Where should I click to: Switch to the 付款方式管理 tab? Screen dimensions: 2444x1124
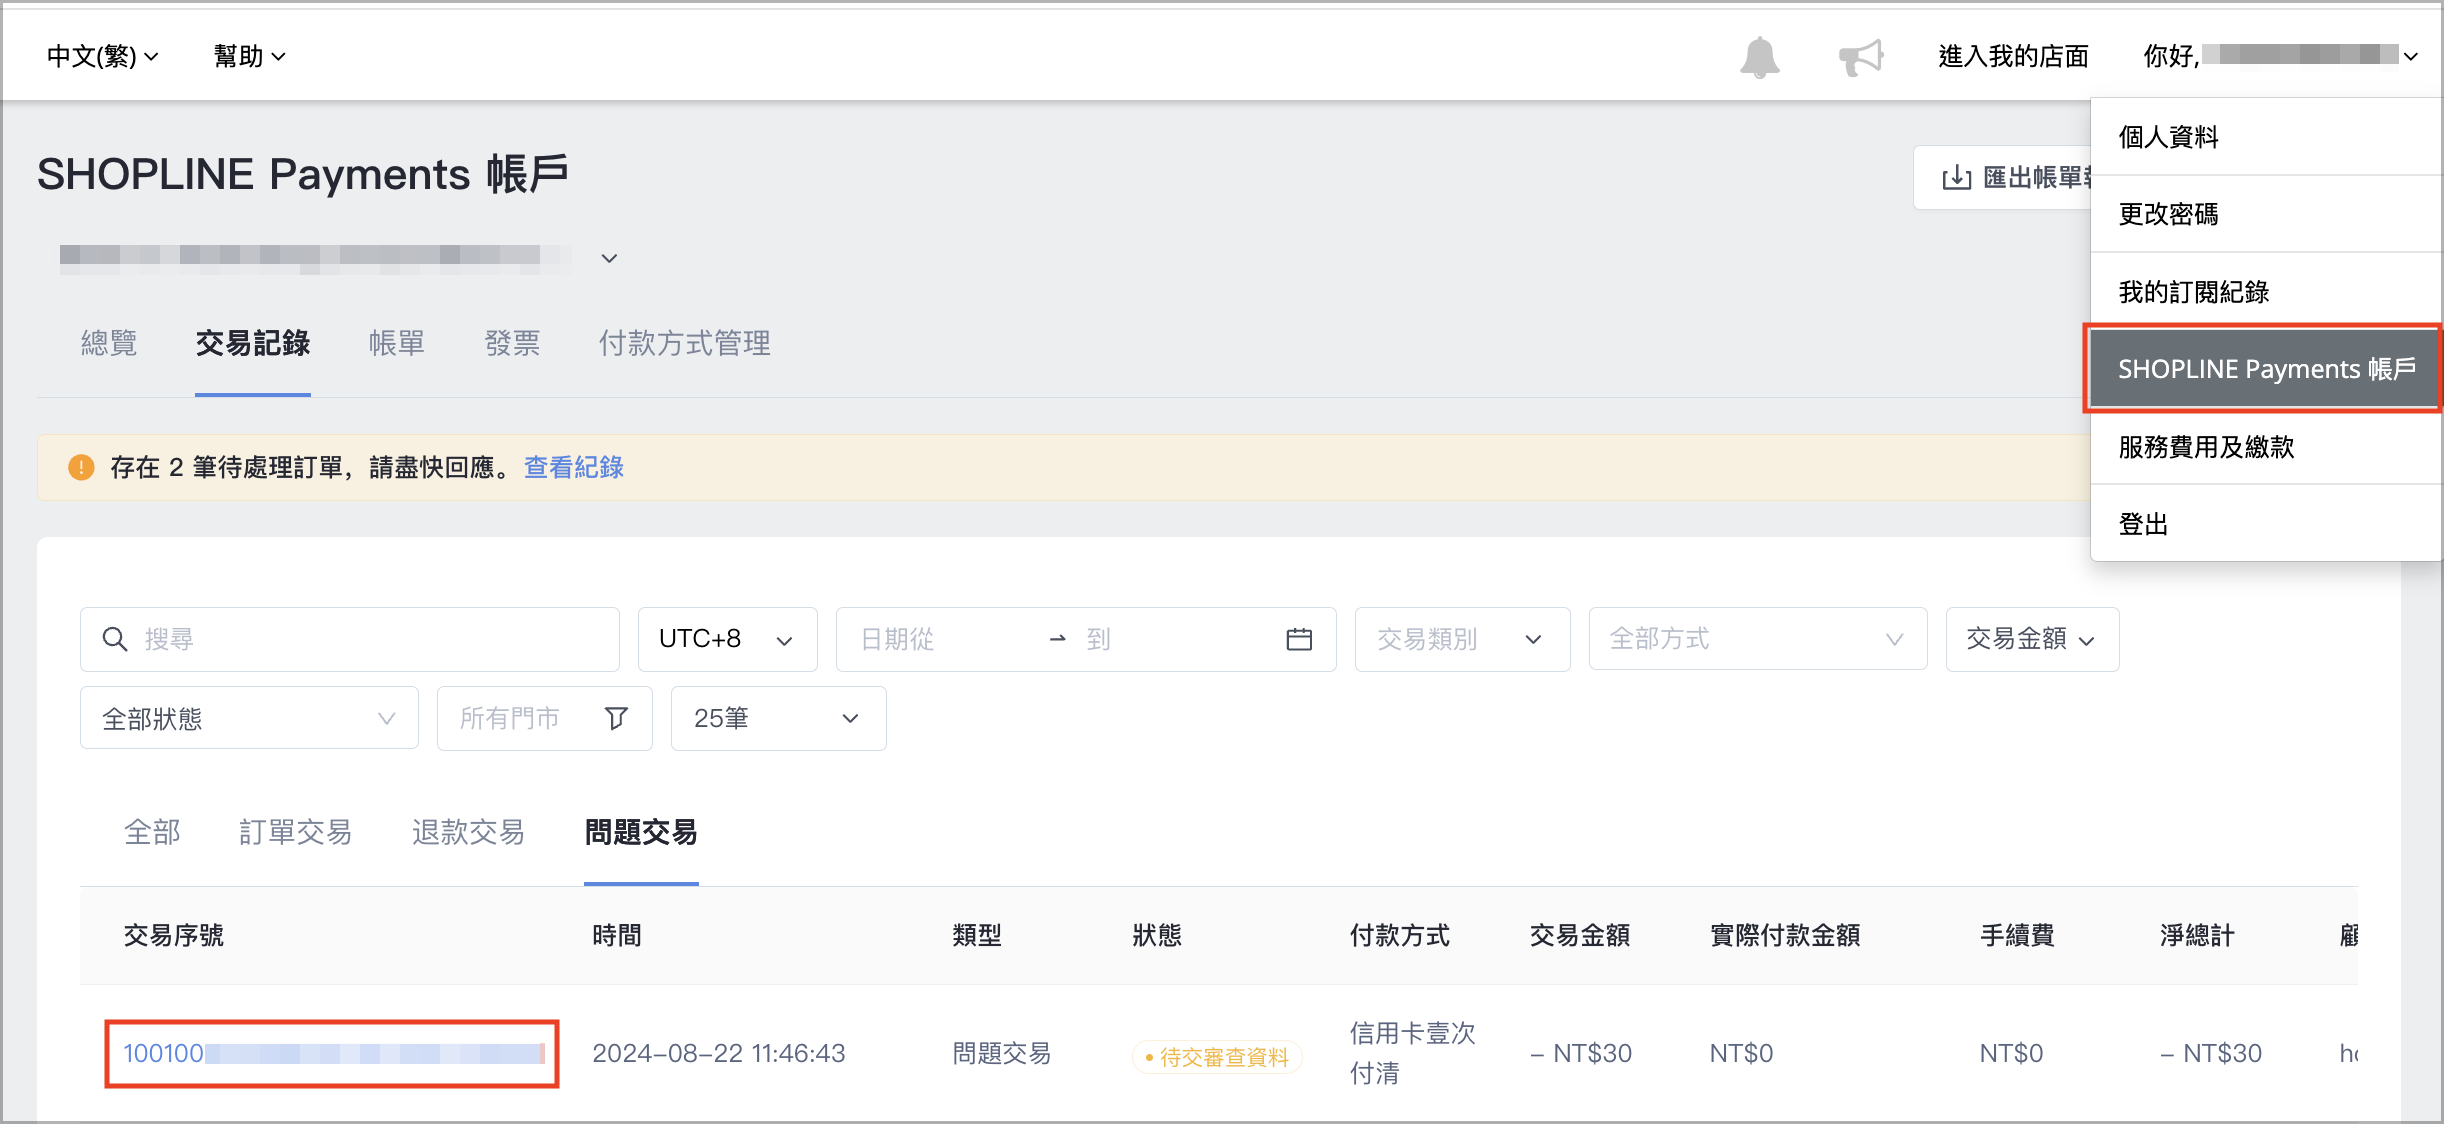tap(685, 343)
